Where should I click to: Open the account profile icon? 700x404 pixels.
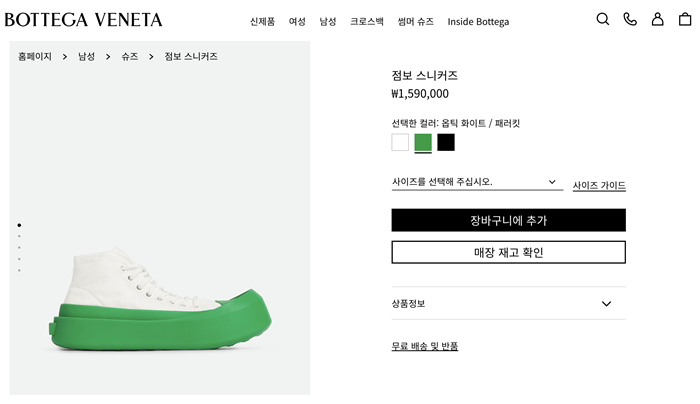657,19
